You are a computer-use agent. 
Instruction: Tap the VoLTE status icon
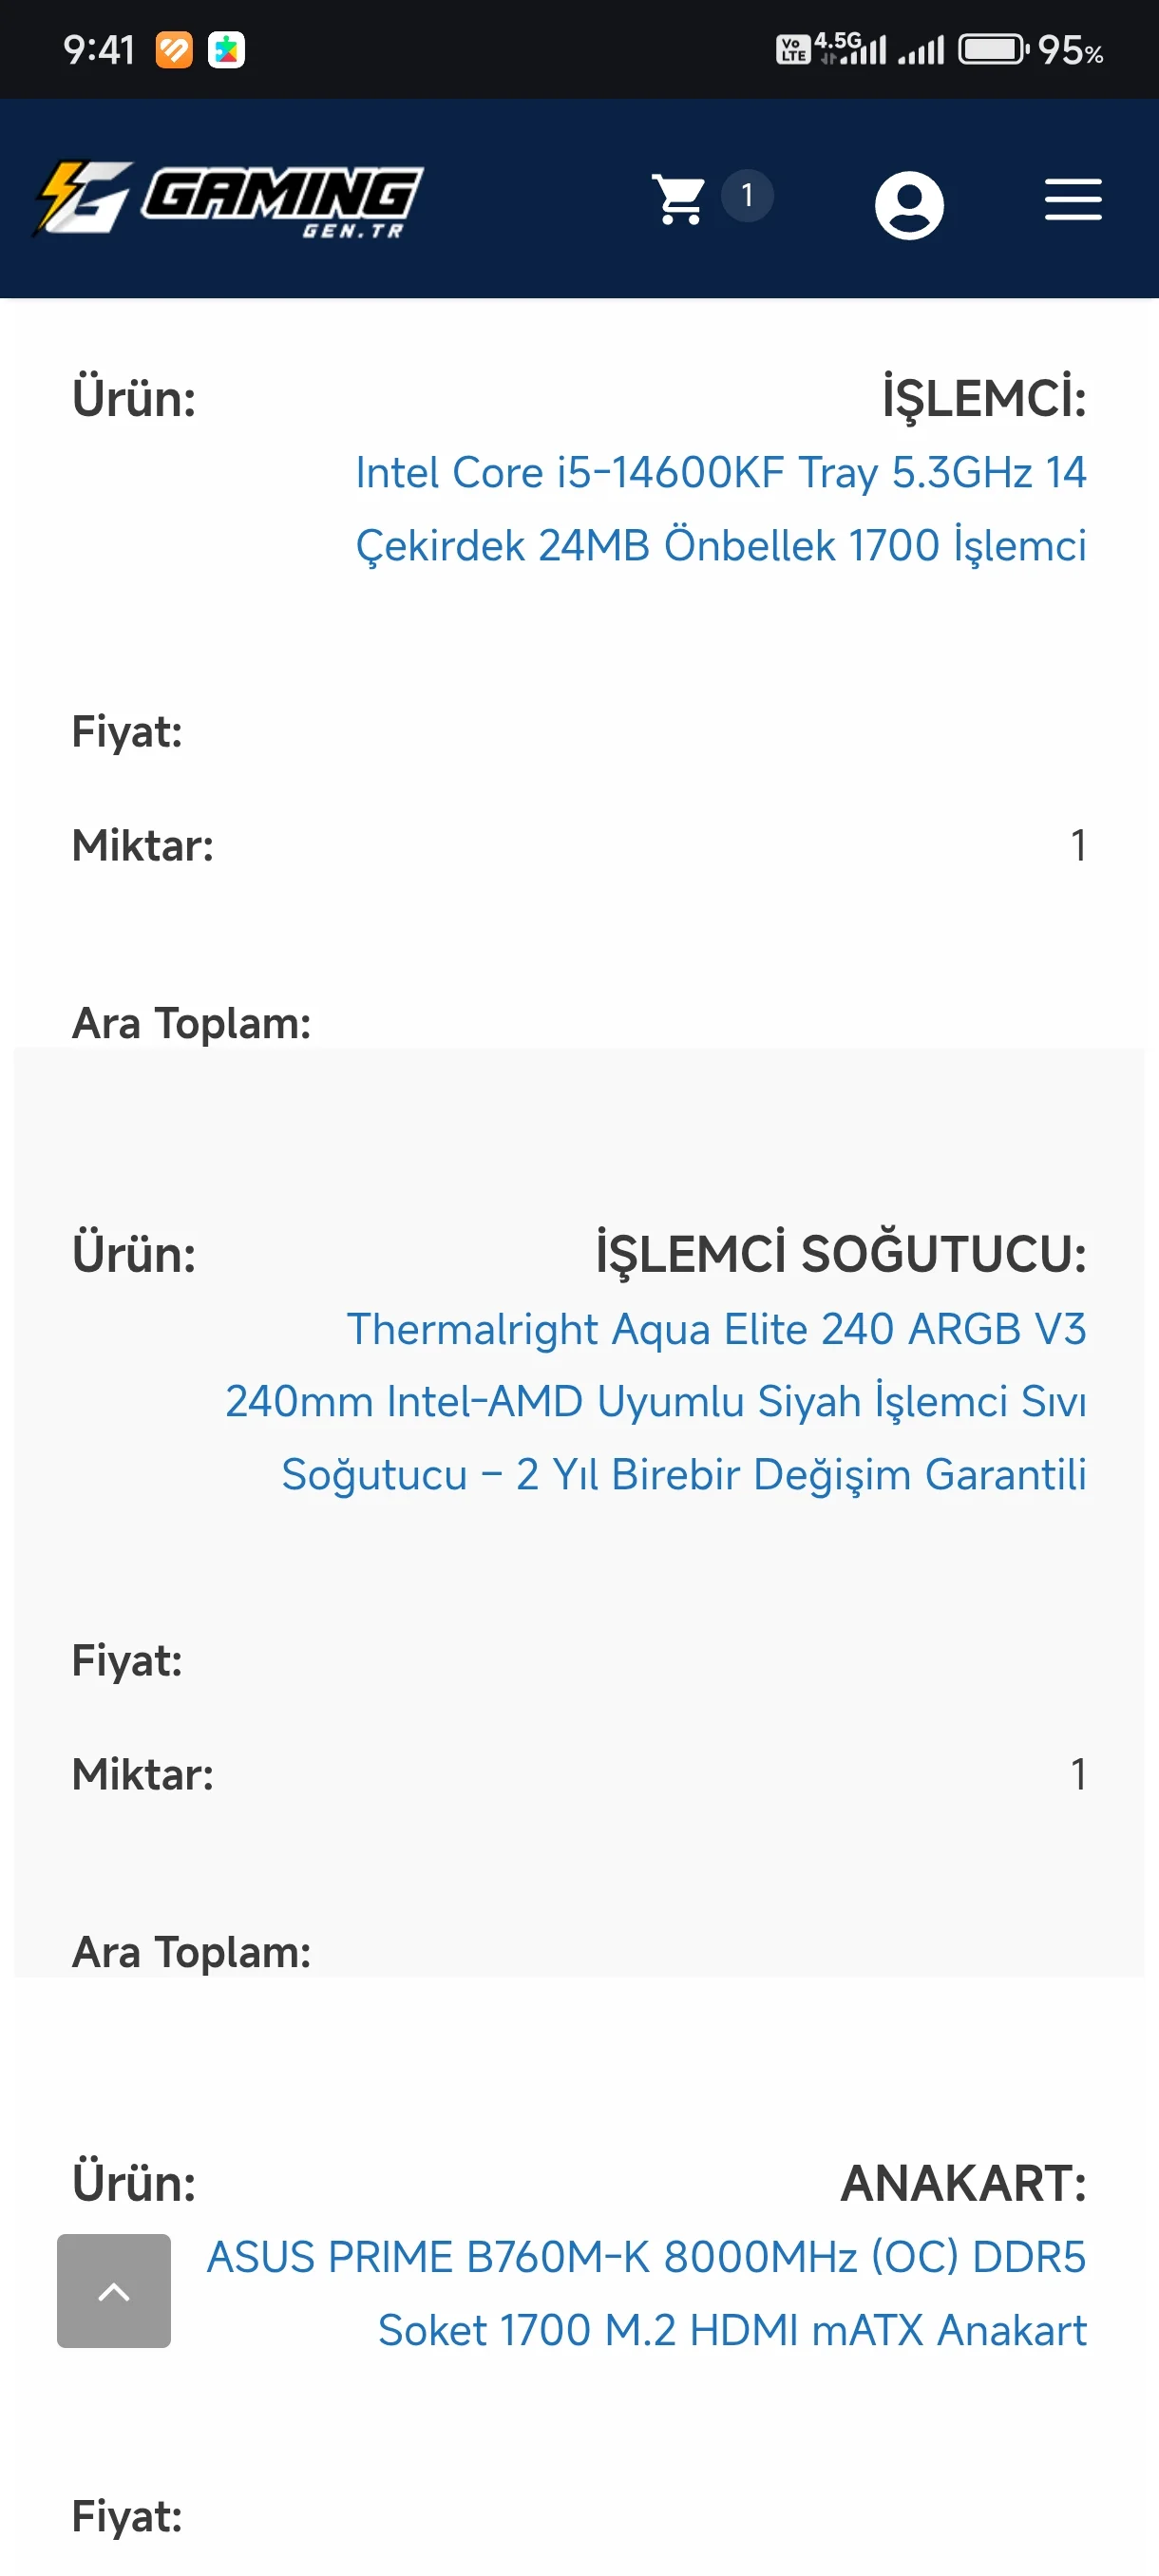[793, 49]
